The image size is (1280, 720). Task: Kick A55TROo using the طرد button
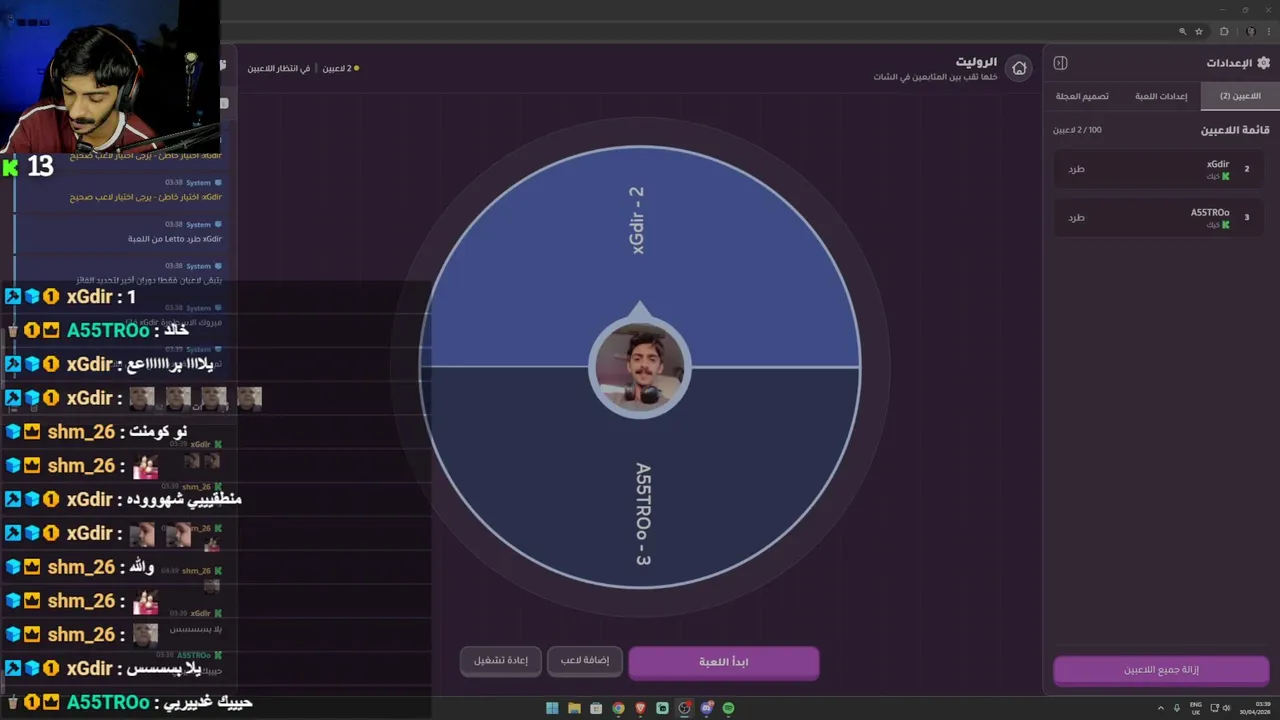[1076, 217]
